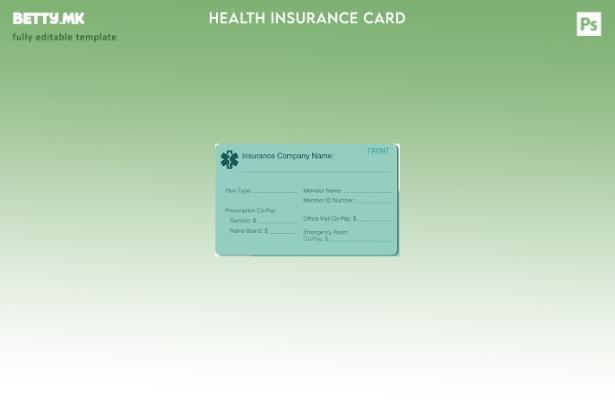
Task: Click the Emergency Room Co-Pay field
Action: click(x=360, y=239)
